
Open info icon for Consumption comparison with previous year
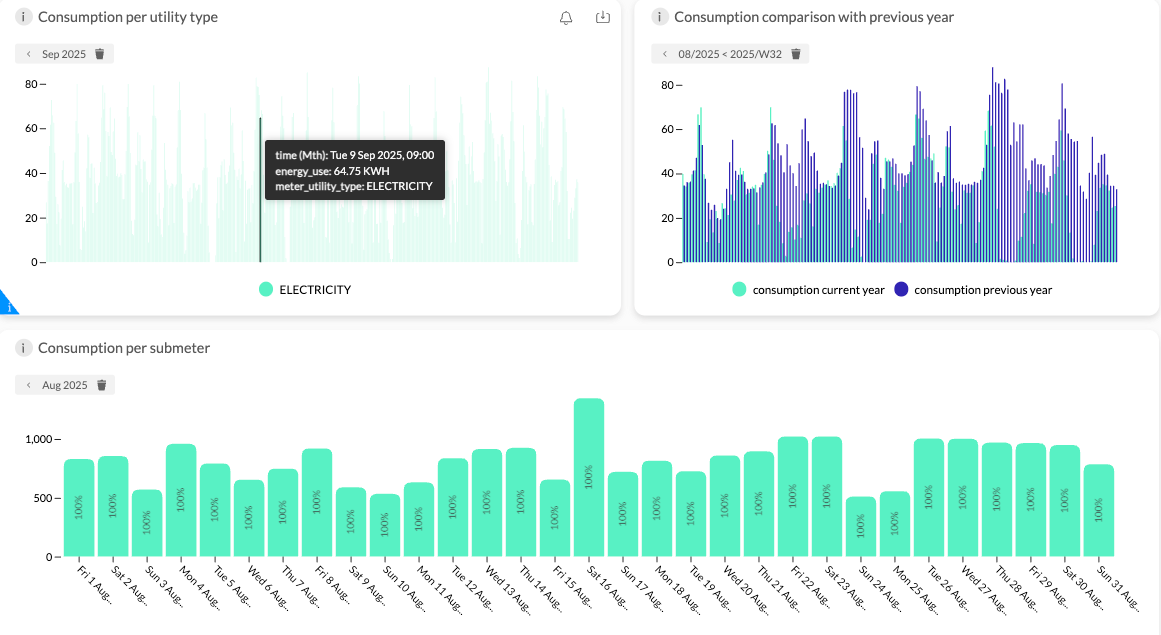pos(660,16)
